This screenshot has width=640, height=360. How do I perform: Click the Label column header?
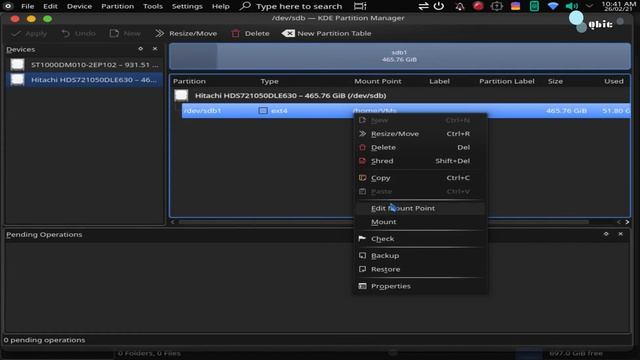click(439, 81)
